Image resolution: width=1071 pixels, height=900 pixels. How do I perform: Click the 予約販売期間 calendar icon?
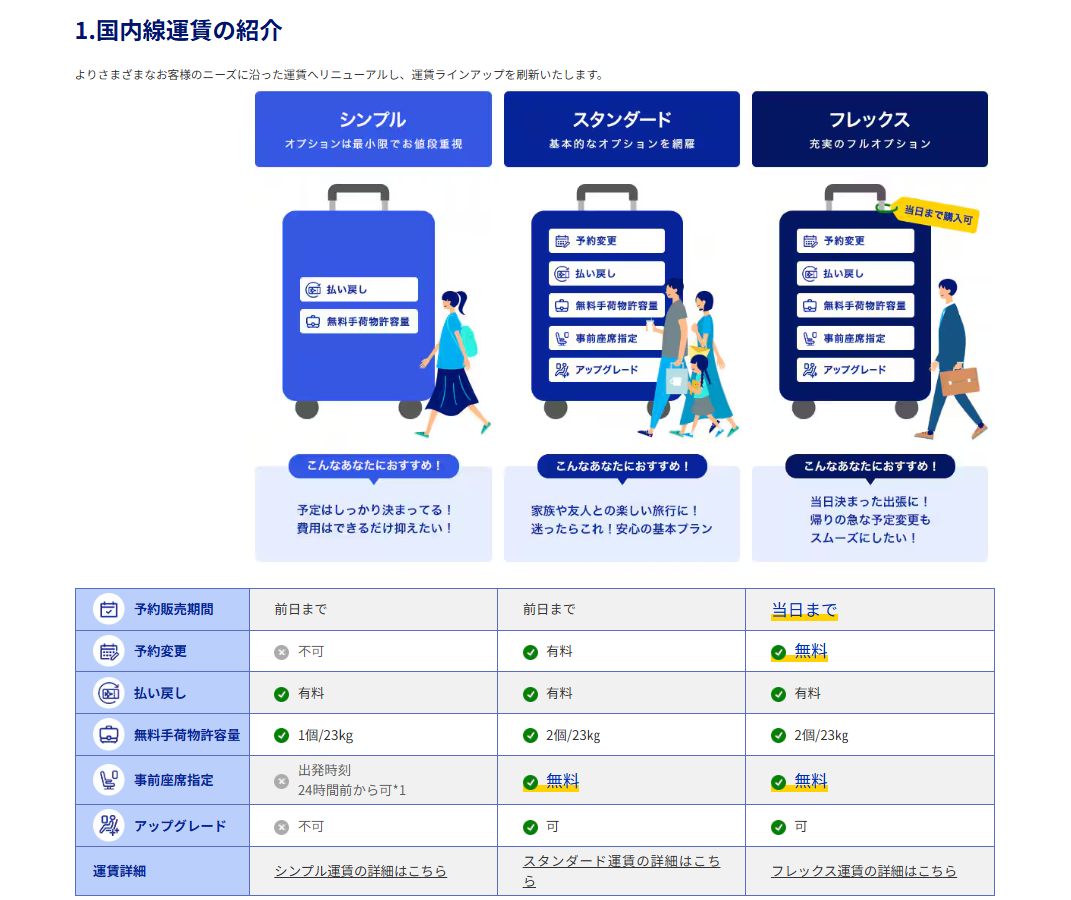(109, 609)
